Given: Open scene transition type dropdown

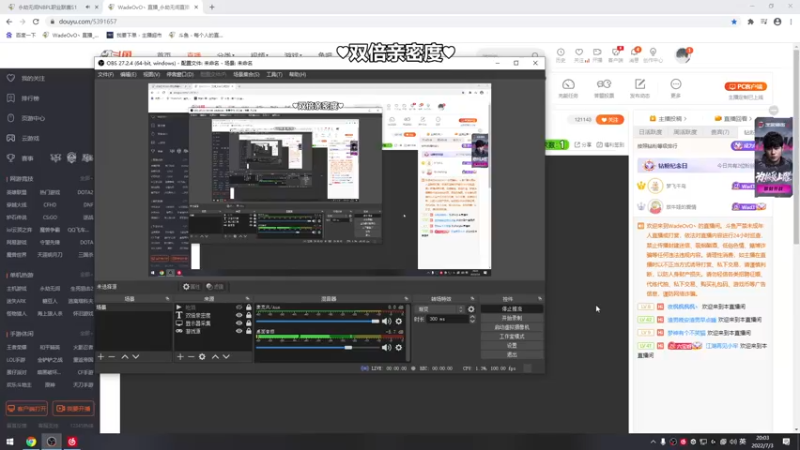Looking at the screenshot, I should (440, 309).
